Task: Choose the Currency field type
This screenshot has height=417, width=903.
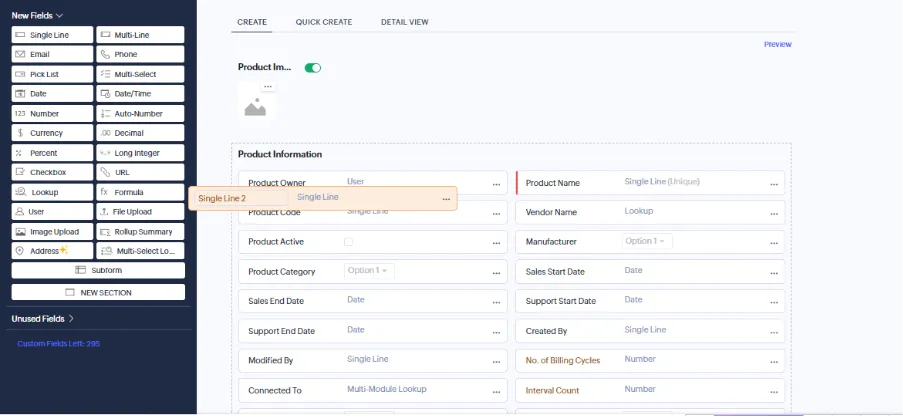Action: click(x=52, y=133)
